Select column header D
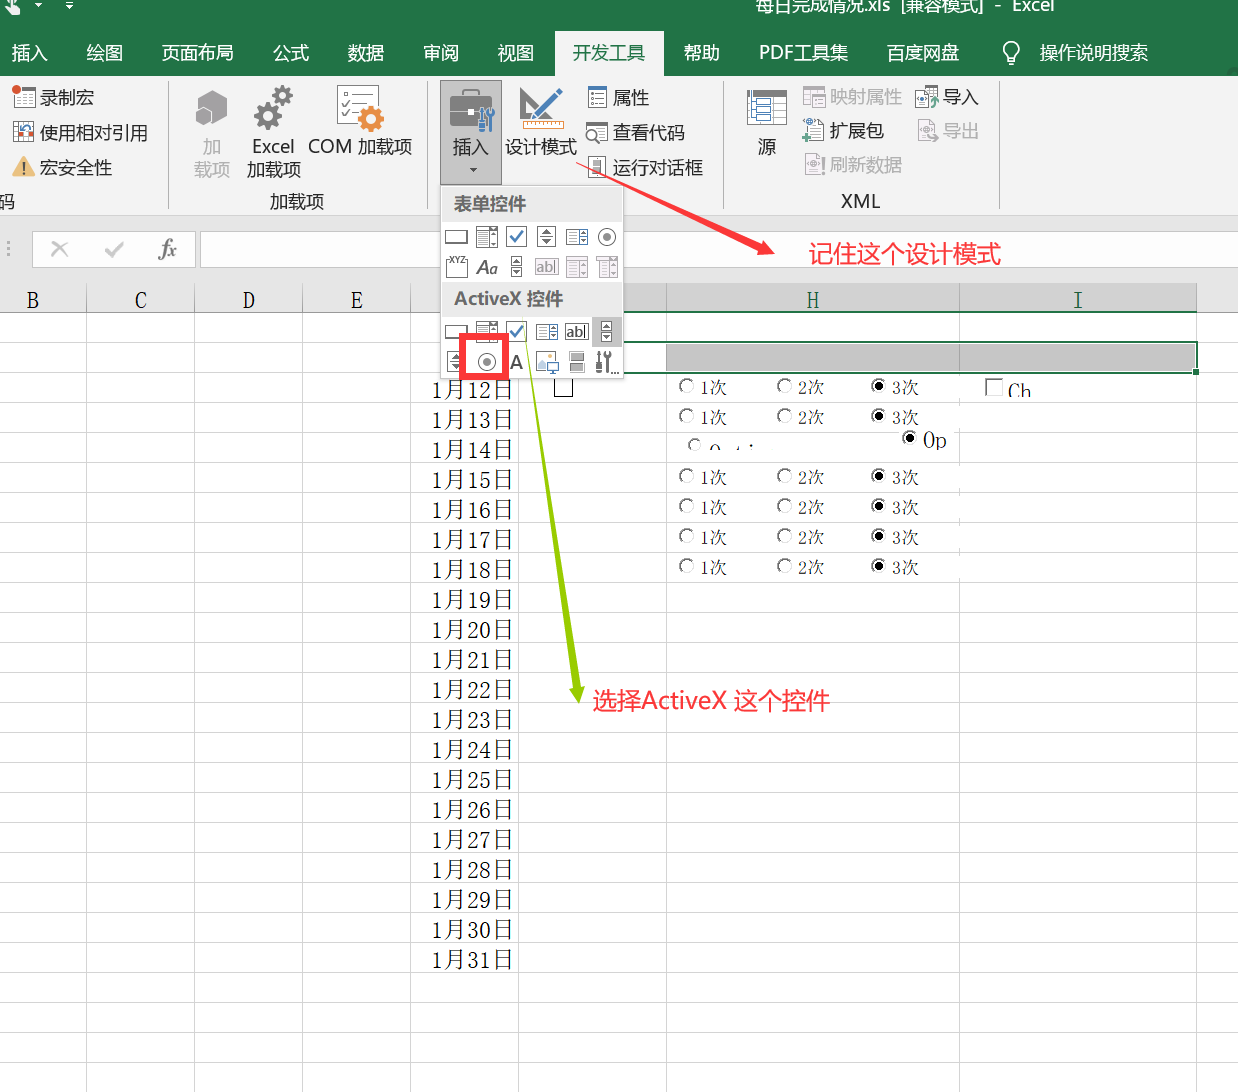Screen dimensions: 1238x1092 tap(248, 299)
